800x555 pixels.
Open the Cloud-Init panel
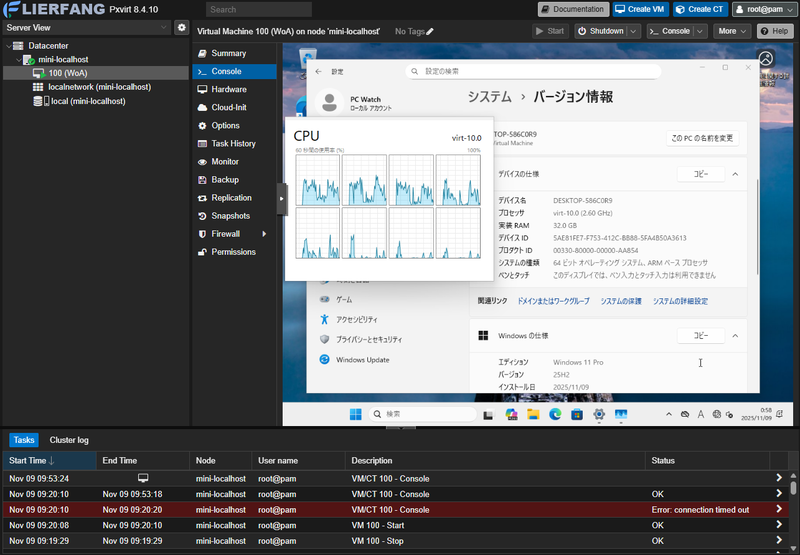[234, 108]
